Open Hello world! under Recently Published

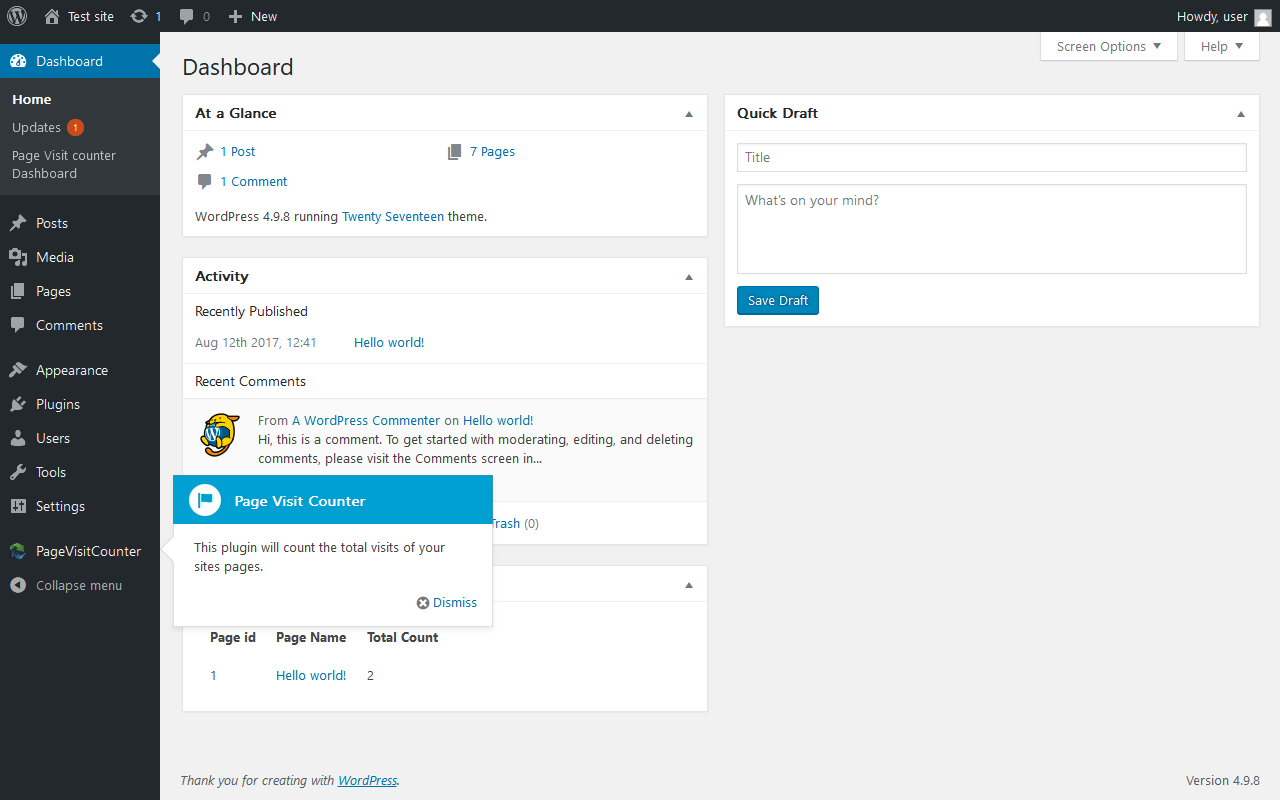click(389, 343)
